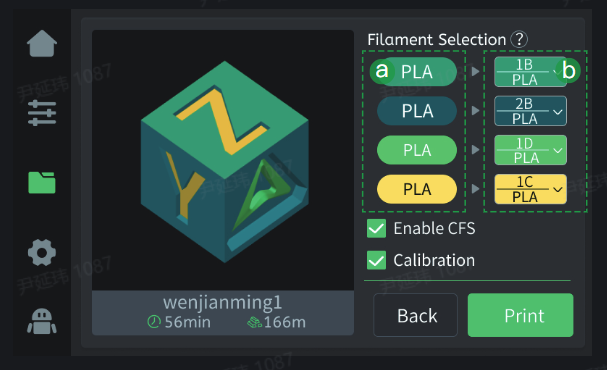The height and width of the screenshot is (370, 607).
Task: Select the light green PLA filament swatch
Action: [x=417, y=150]
